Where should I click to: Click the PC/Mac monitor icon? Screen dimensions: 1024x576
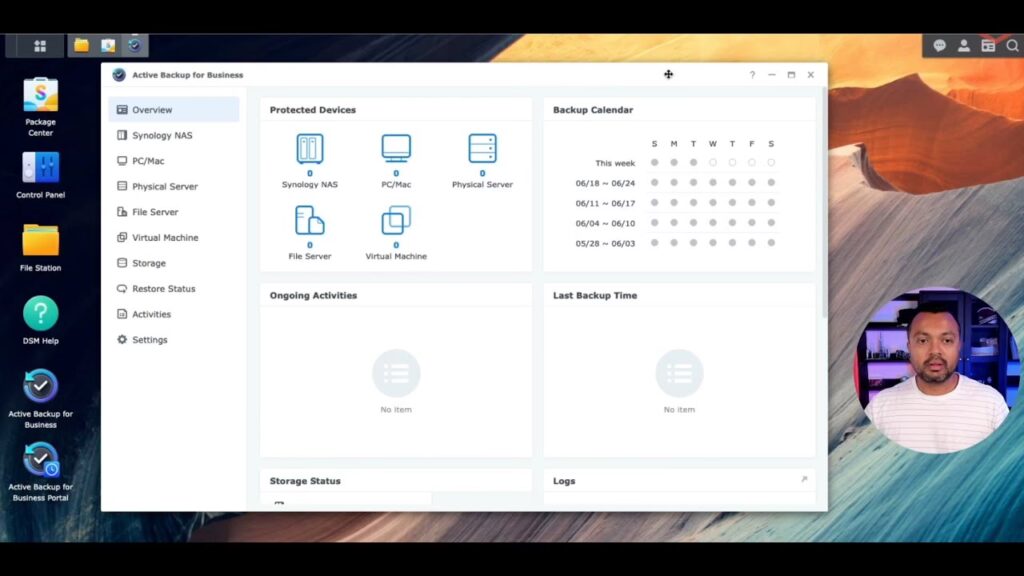point(396,149)
